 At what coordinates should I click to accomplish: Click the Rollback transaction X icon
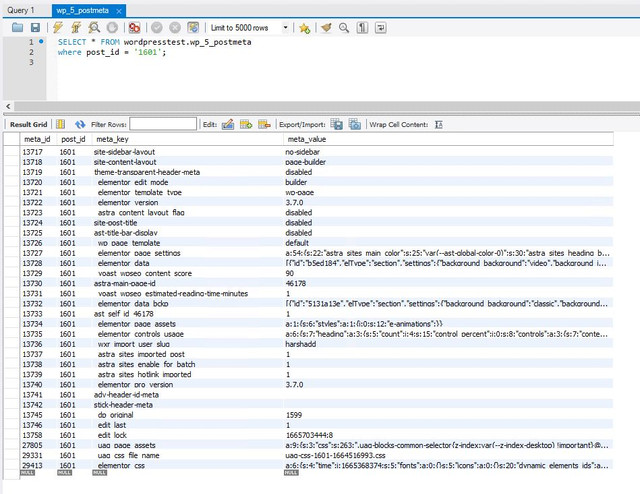point(175,28)
